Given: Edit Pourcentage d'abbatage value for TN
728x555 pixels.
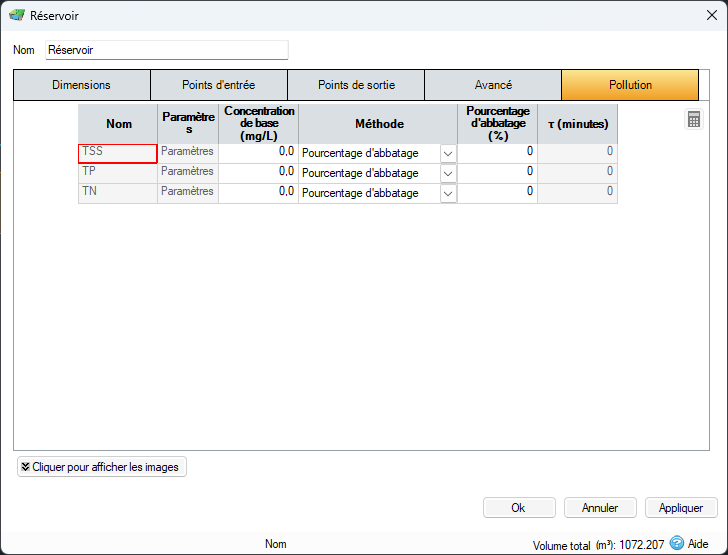Looking at the screenshot, I should pyautogui.click(x=497, y=194).
